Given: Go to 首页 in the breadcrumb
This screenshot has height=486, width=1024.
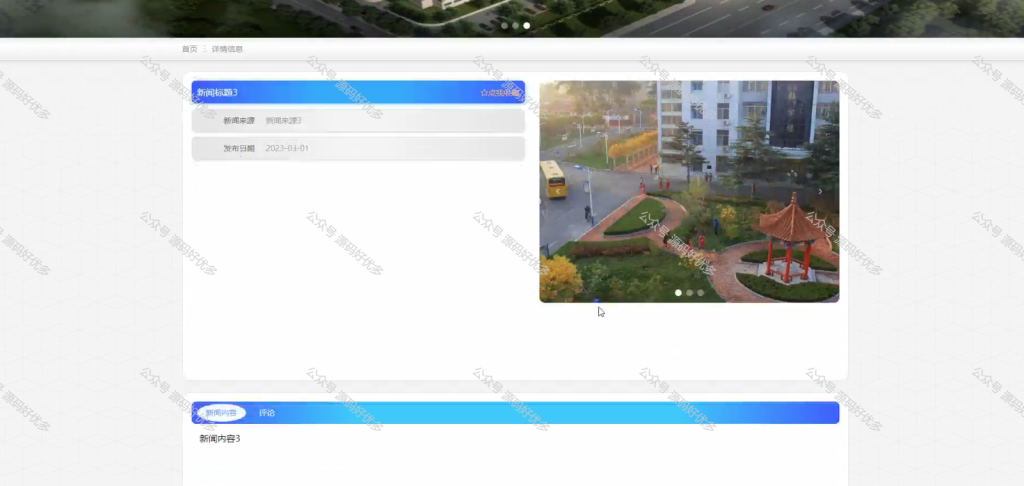Looking at the screenshot, I should click(x=189, y=49).
